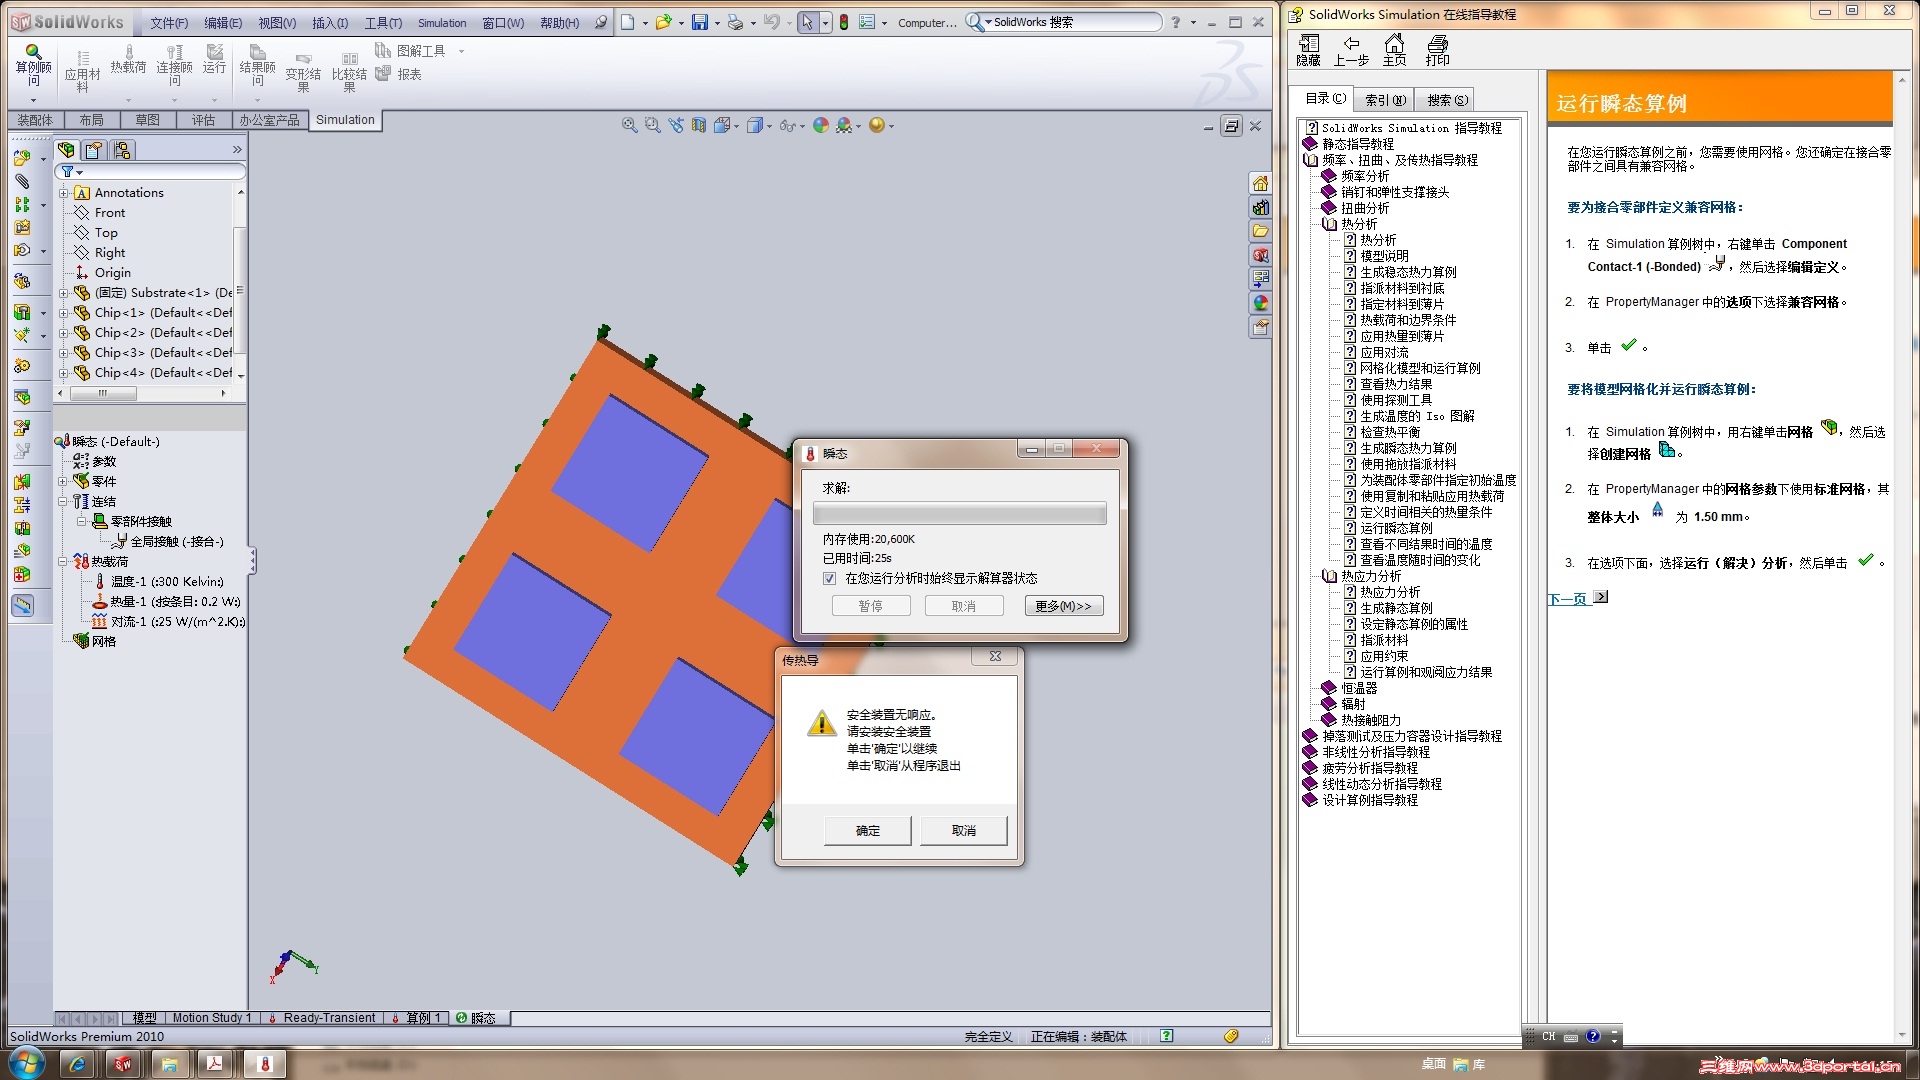Click the 打印 print icon in help
The height and width of the screenshot is (1080, 1920).
1437,44
